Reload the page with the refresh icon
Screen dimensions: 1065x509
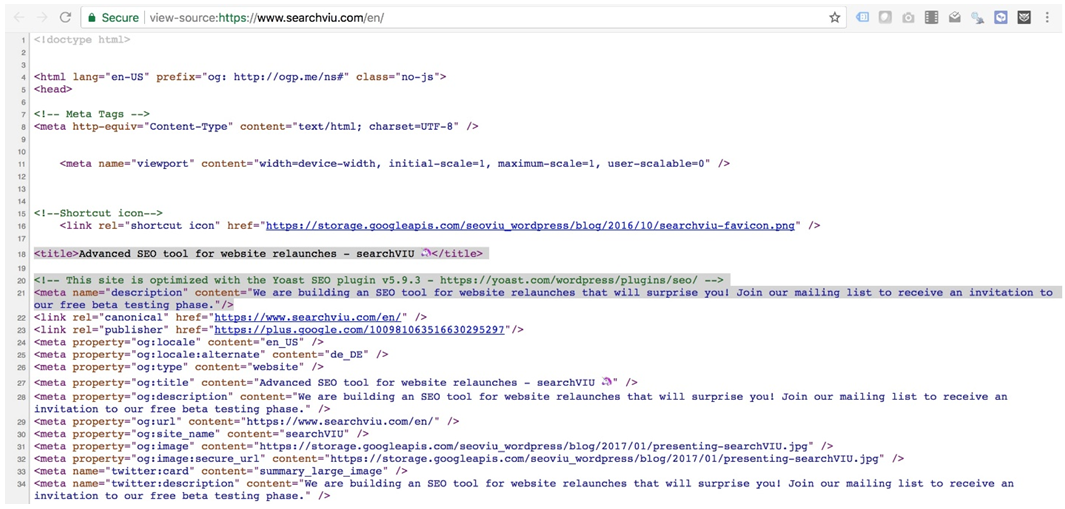click(65, 18)
